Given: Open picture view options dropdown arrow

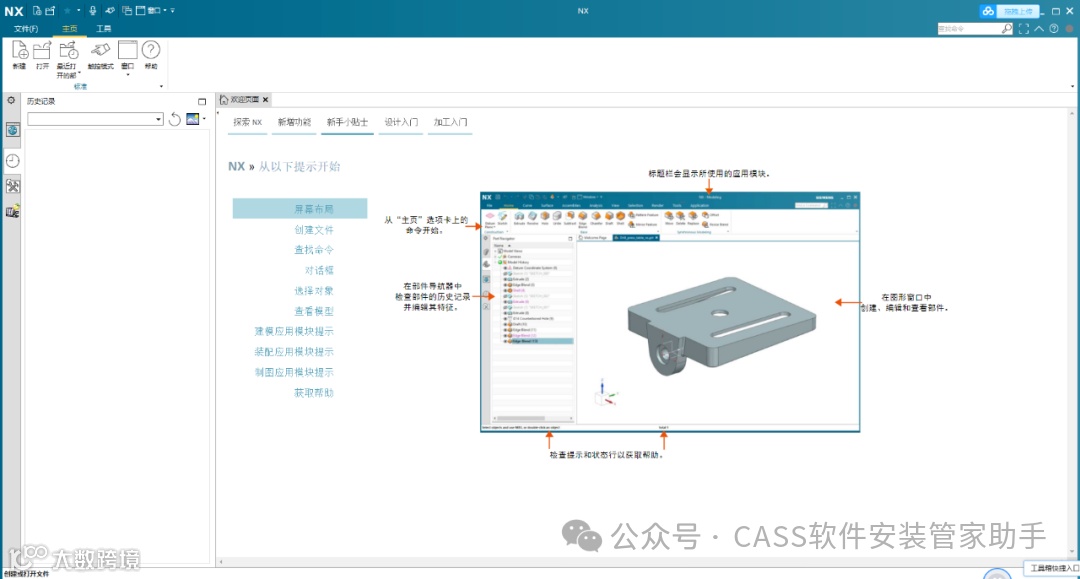Looking at the screenshot, I should [x=204, y=119].
